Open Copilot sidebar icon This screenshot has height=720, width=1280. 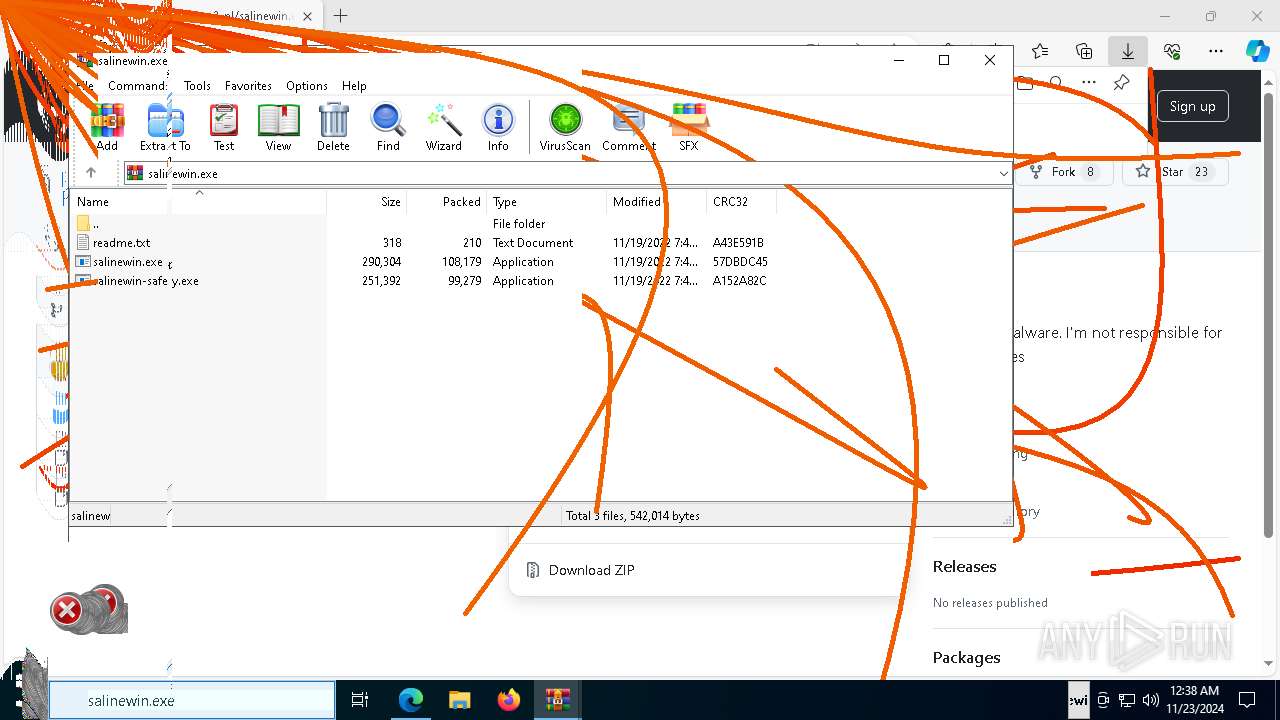click(1257, 51)
